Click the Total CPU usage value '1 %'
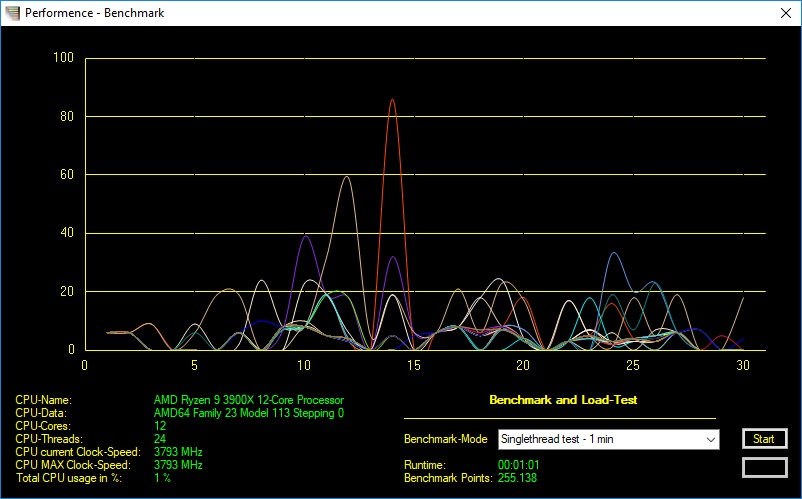The width and height of the screenshot is (802, 499). tap(162, 478)
